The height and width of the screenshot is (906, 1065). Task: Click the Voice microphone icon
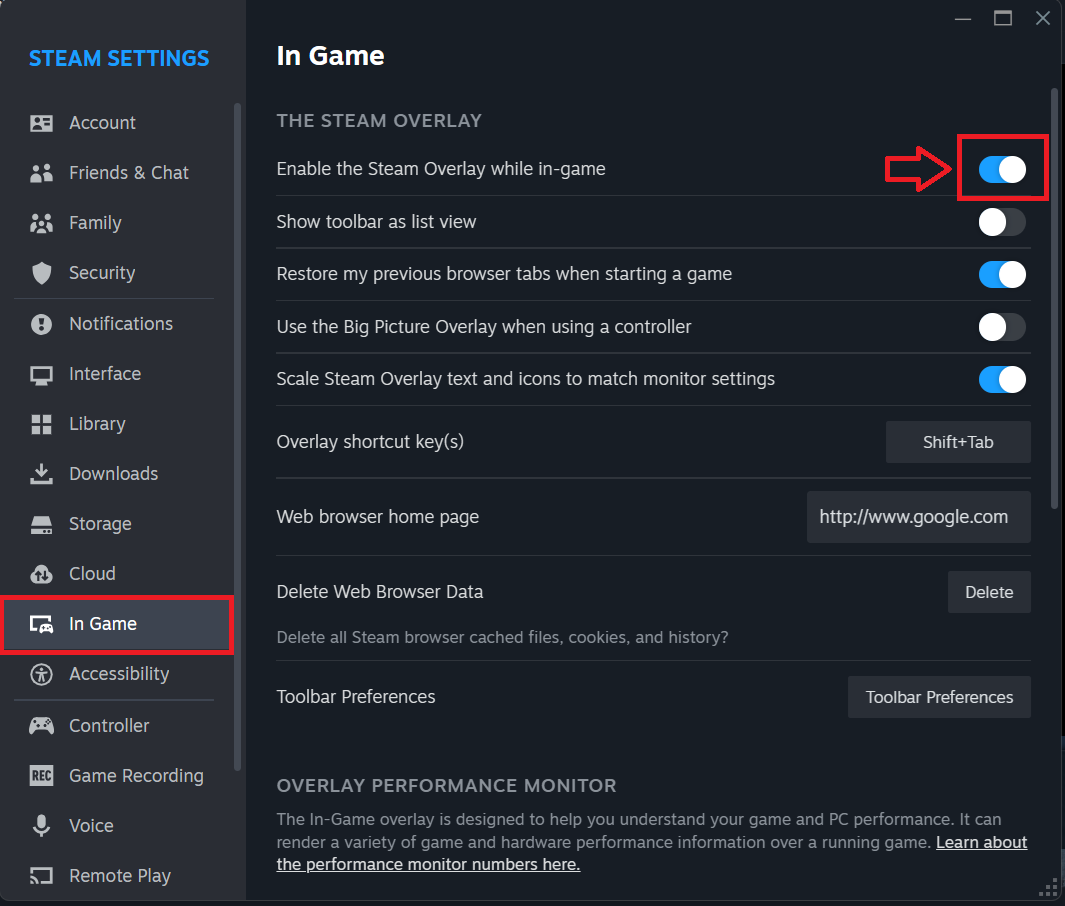(41, 826)
